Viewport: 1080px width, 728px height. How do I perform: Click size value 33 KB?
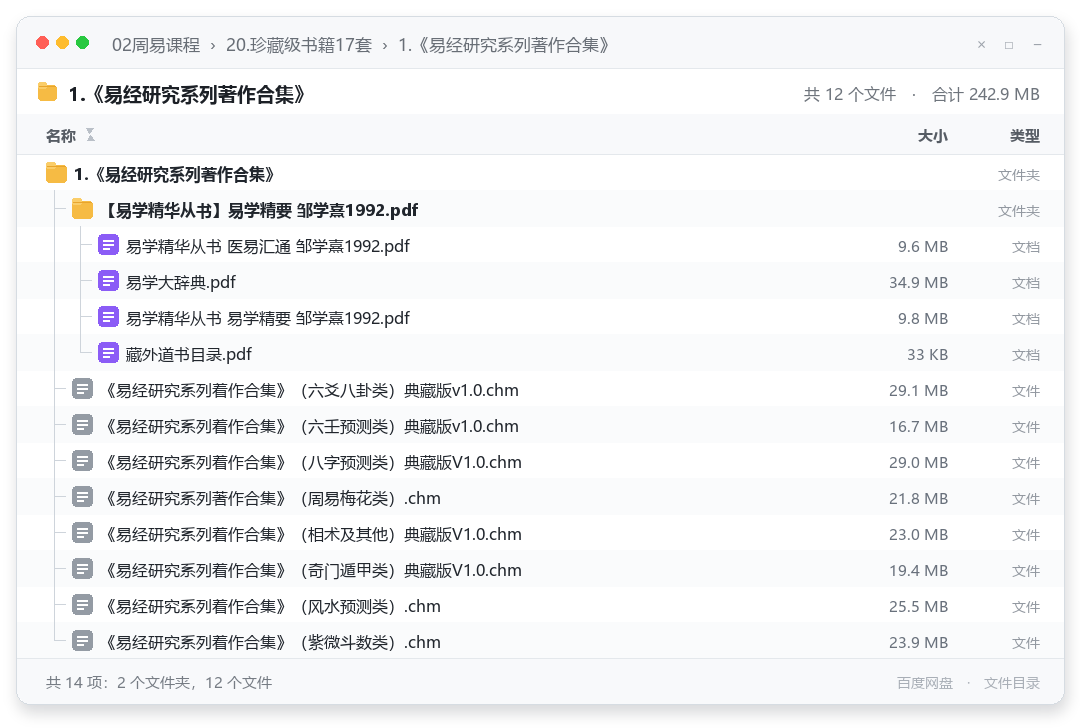[x=927, y=355]
